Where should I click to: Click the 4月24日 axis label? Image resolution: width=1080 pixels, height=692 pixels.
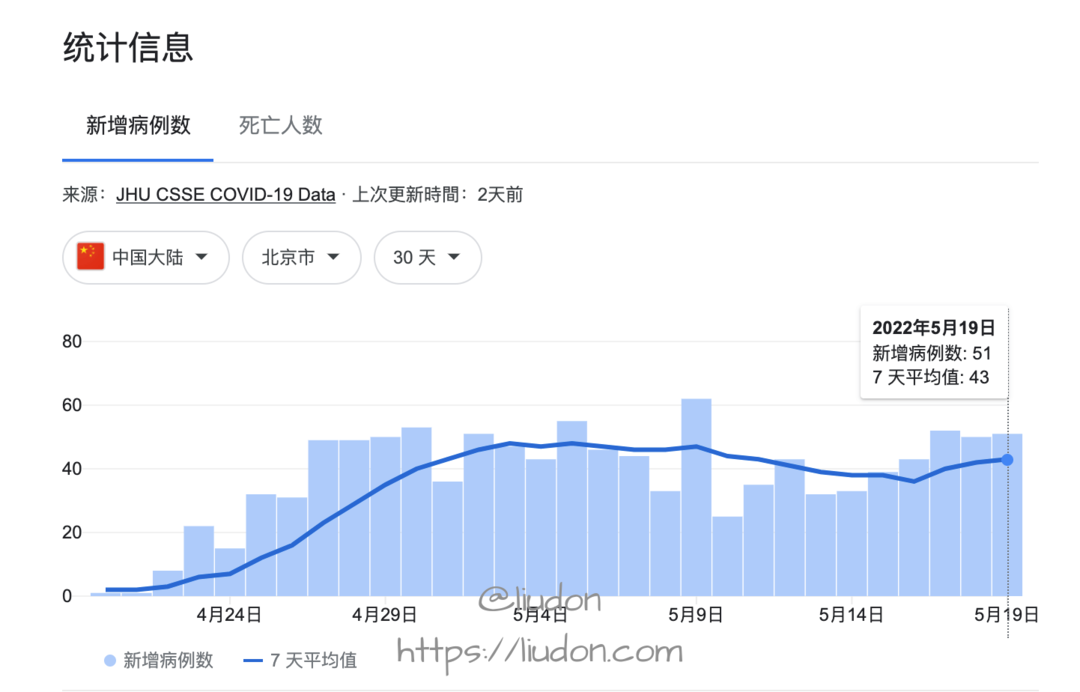click(x=229, y=615)
